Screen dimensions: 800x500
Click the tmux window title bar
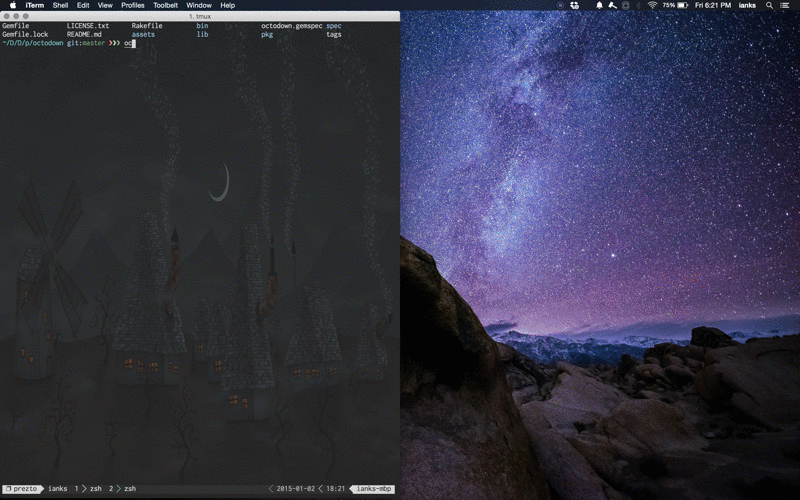click(x=200, y=16)
